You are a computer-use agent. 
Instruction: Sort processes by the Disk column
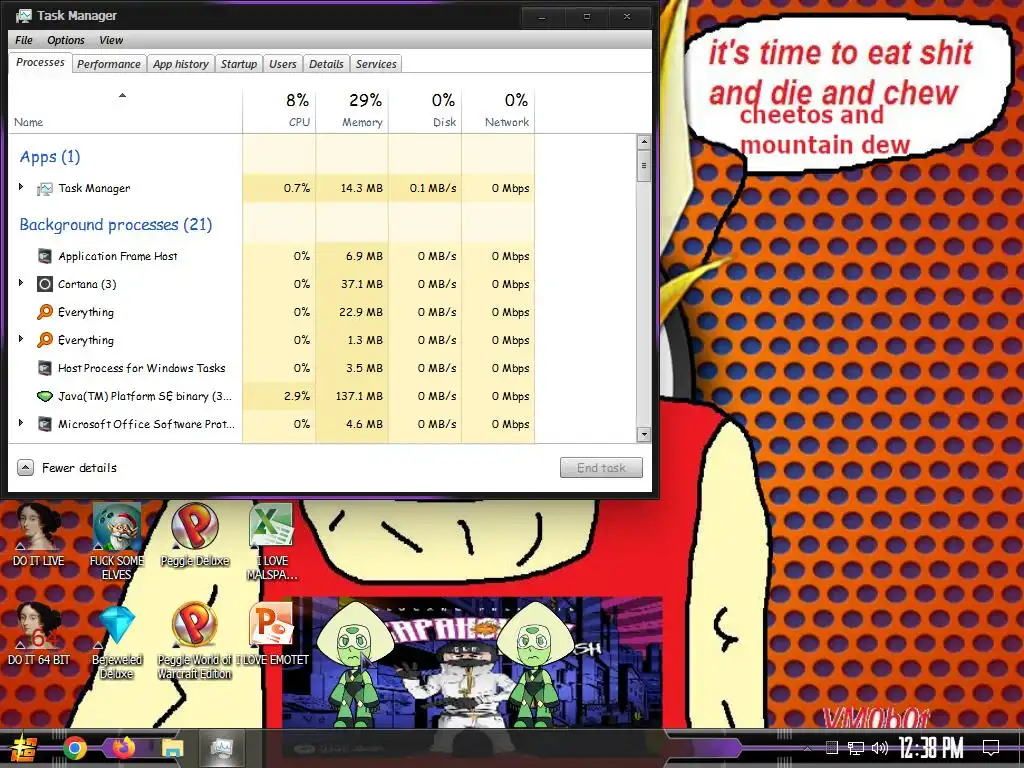point(425,109)
